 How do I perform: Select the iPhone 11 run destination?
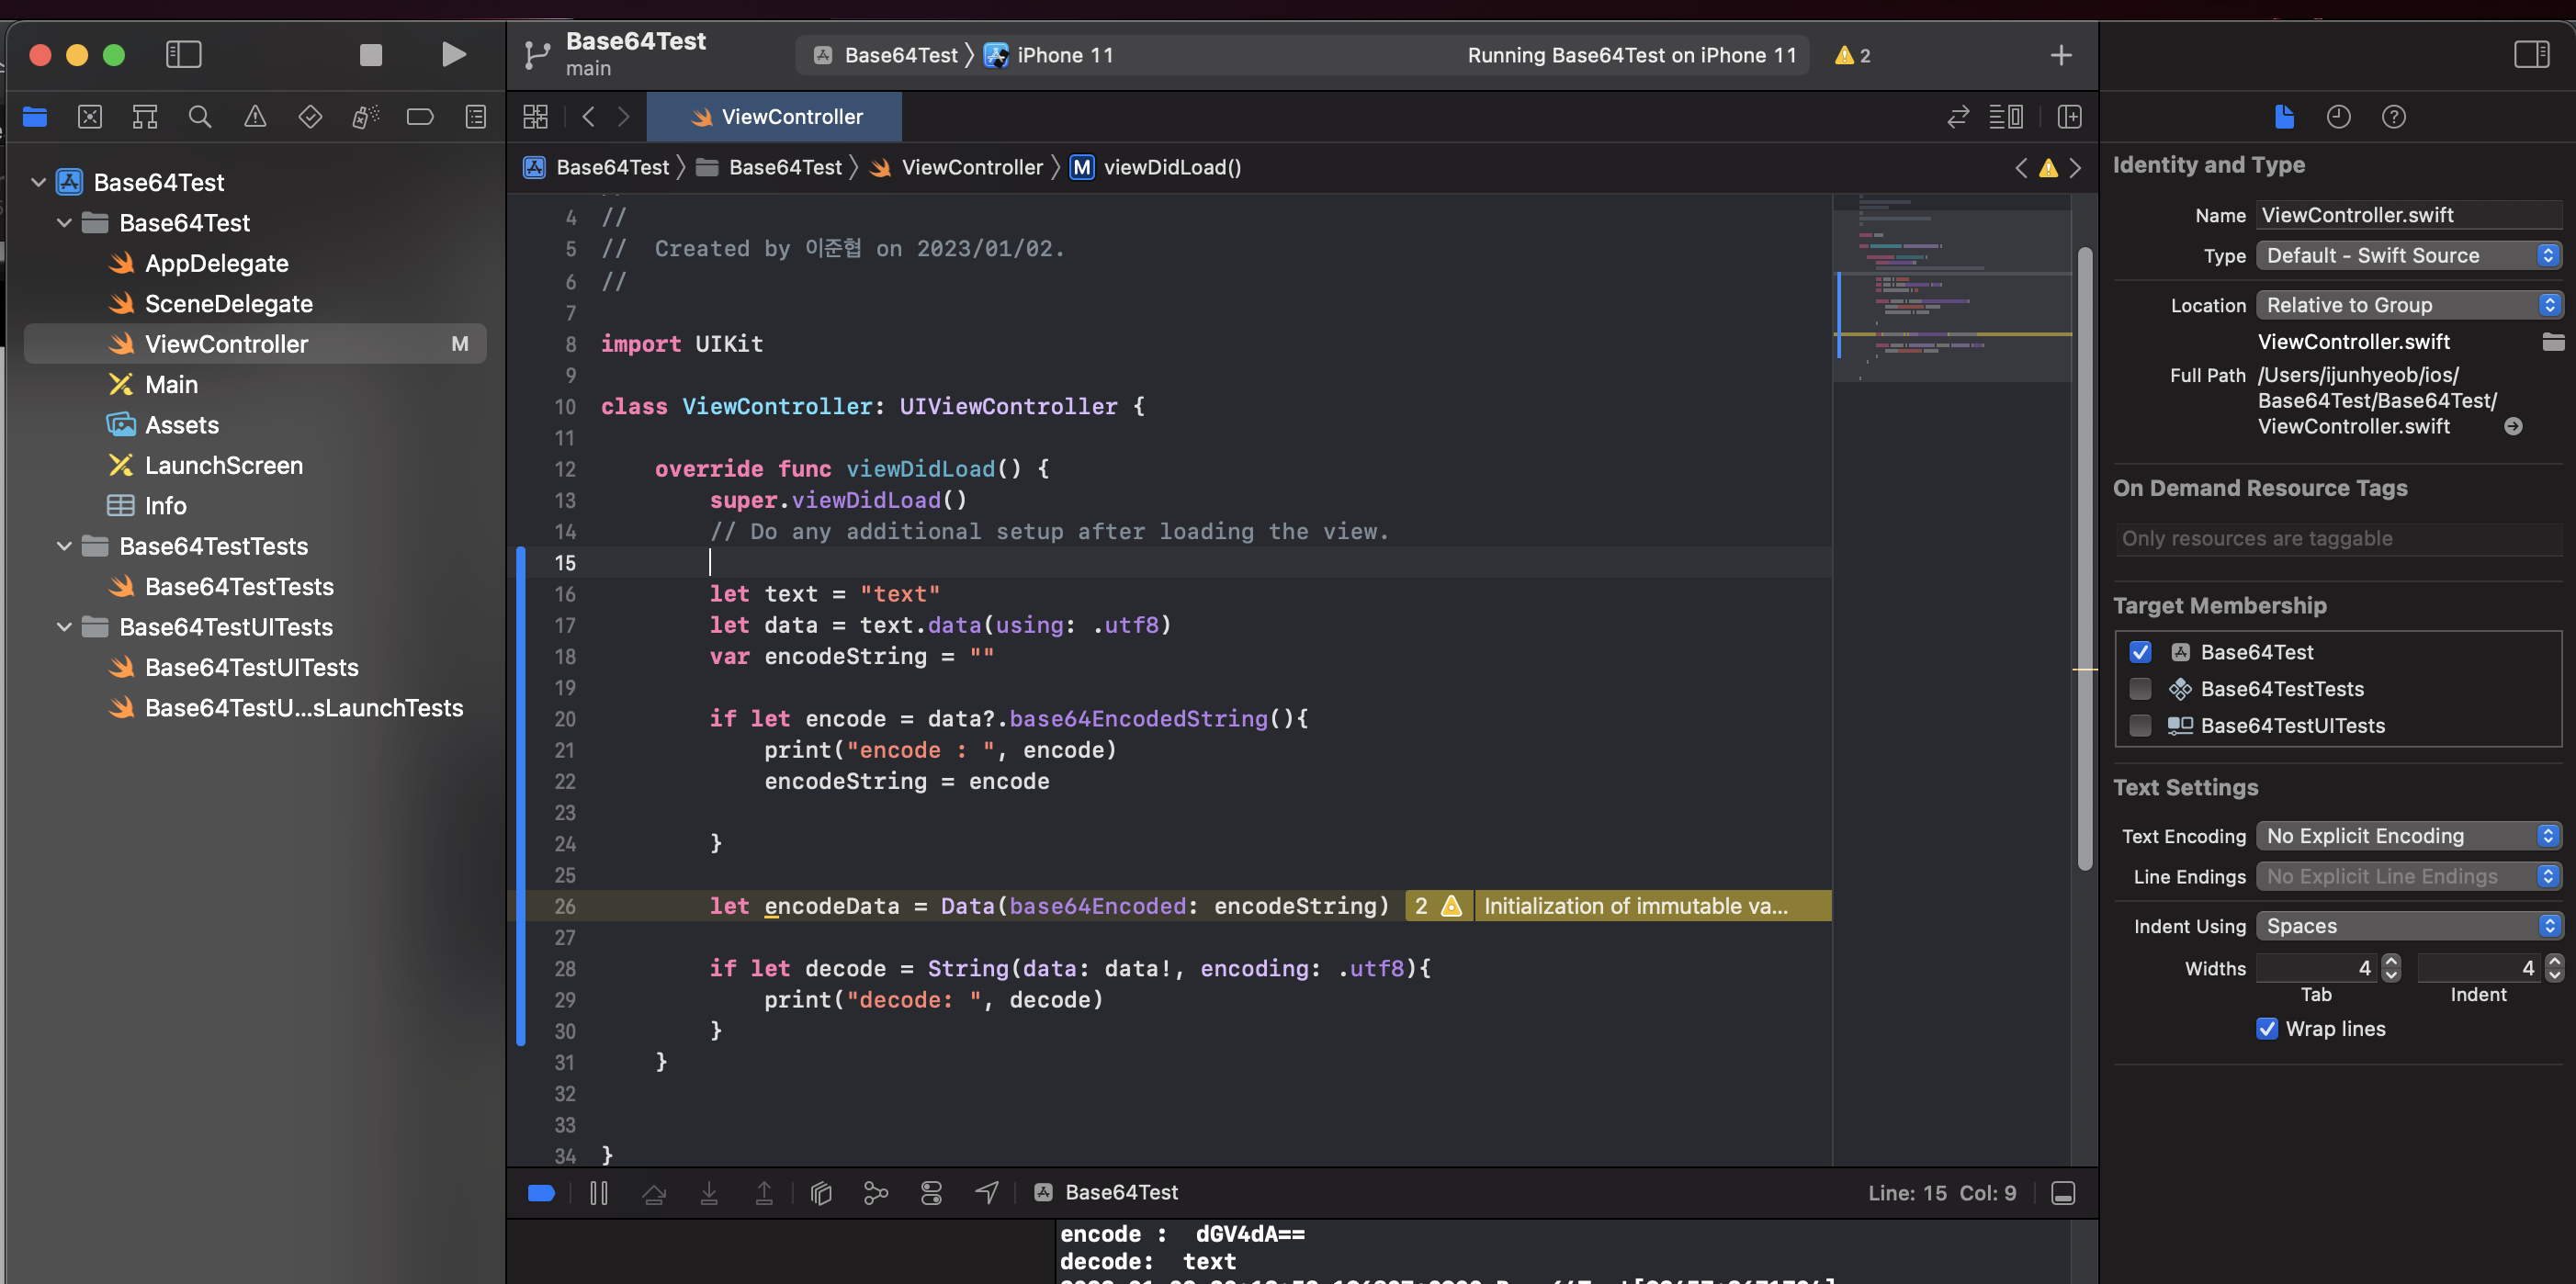coord(1063,55)
